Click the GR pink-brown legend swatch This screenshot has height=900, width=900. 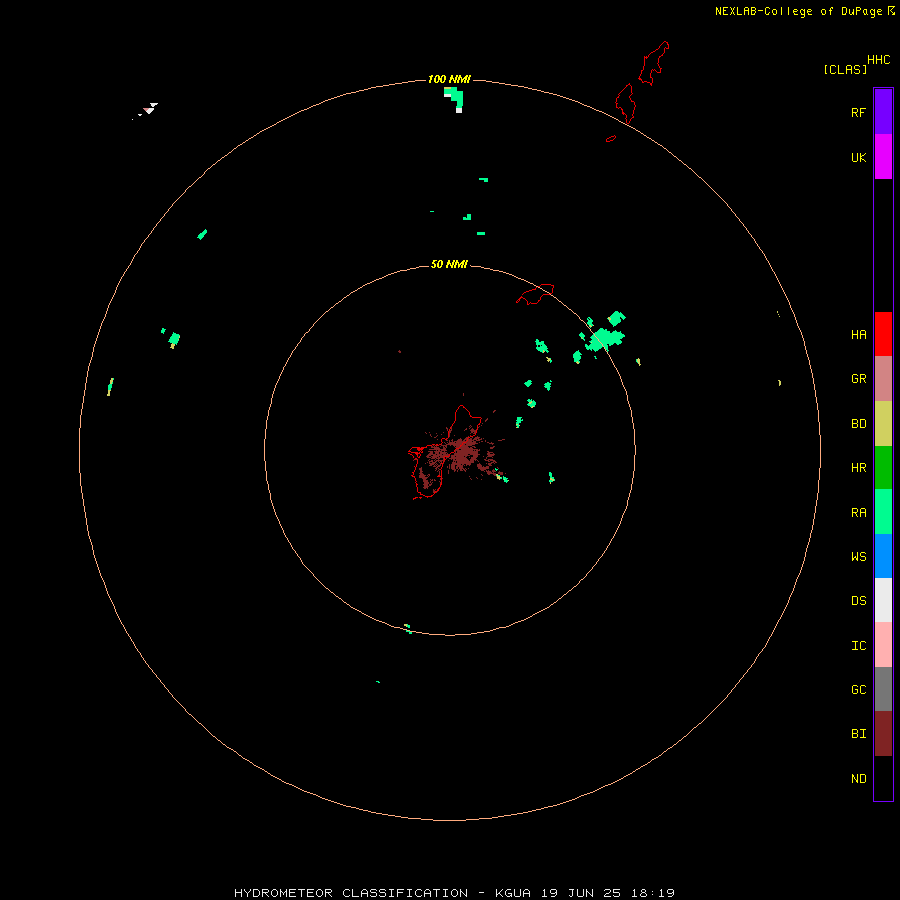(883, 379)
